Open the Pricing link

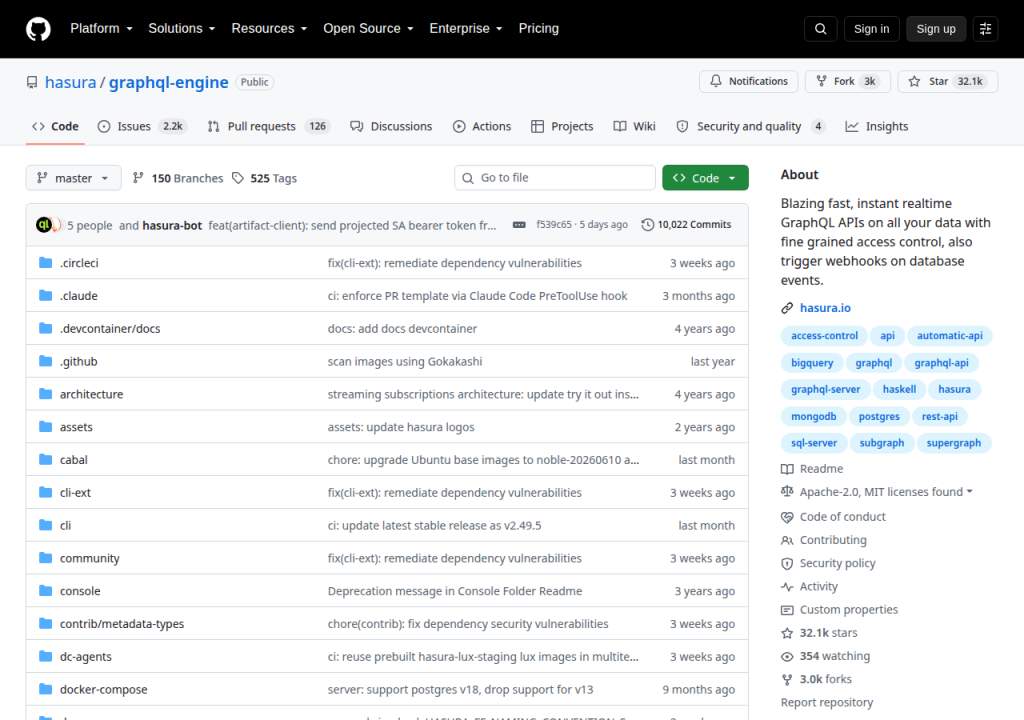click(539, 29)
